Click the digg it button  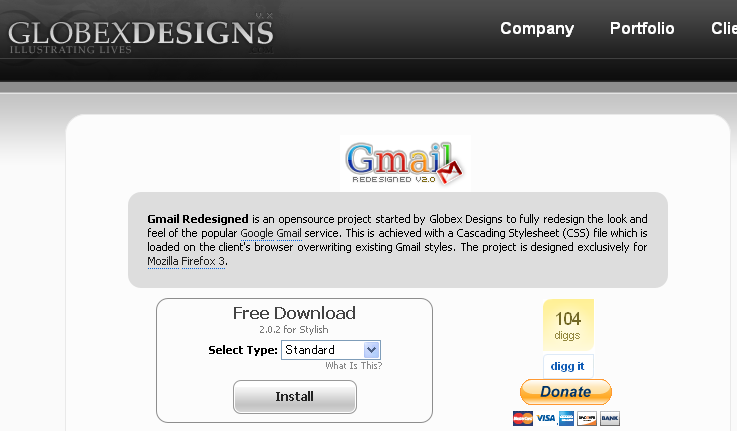(x=568, y=366)
